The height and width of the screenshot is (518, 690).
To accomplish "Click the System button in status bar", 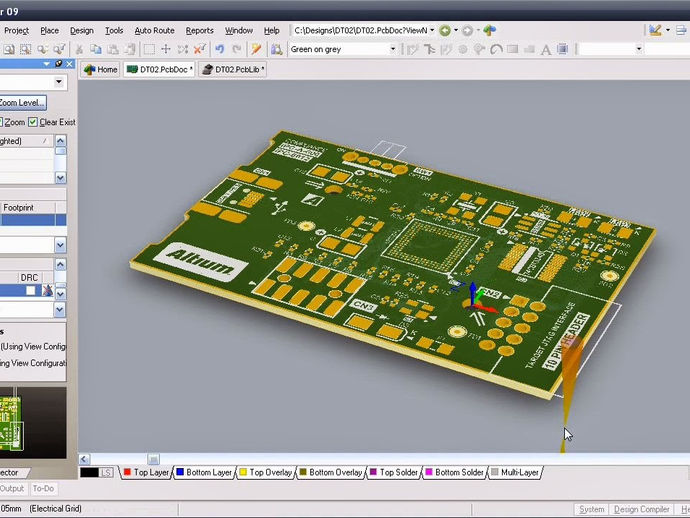I will pos(591,509).
